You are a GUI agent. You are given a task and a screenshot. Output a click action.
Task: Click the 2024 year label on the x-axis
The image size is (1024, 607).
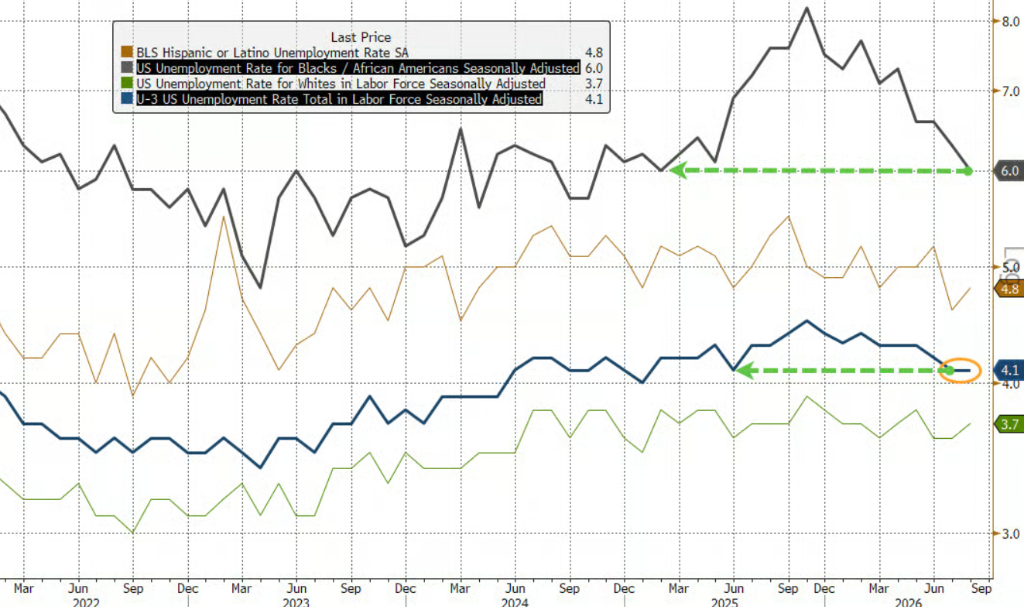(x=515, y=602)
